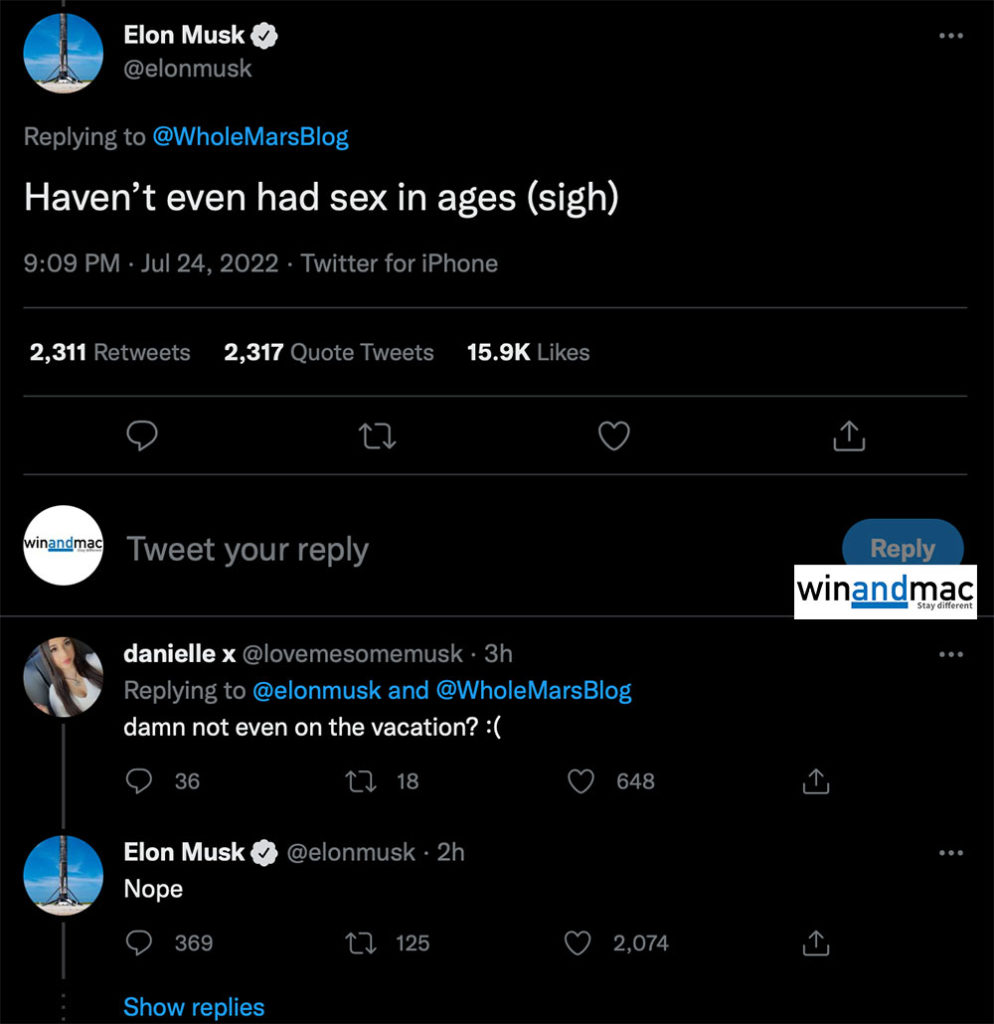This screenshot has height=1024, width=994.
Task: Expand thread with Show replies
Action: point(194,1007)
